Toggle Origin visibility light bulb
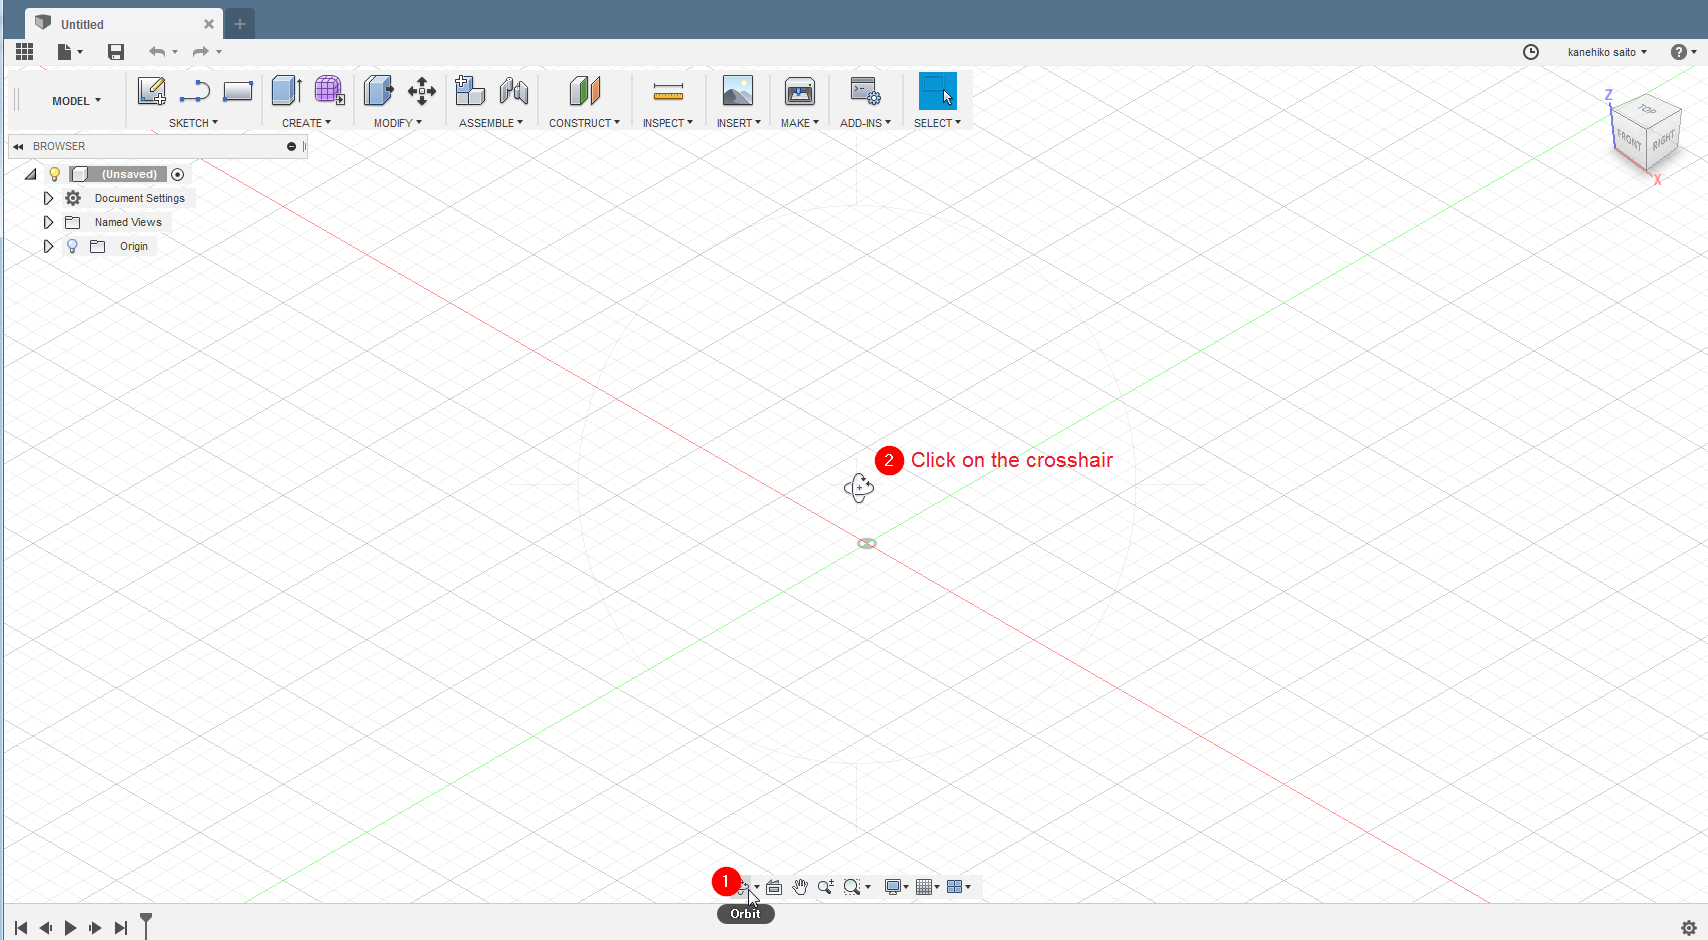The height and width of the screenshot is (940, 1708). tap(71, 246)
